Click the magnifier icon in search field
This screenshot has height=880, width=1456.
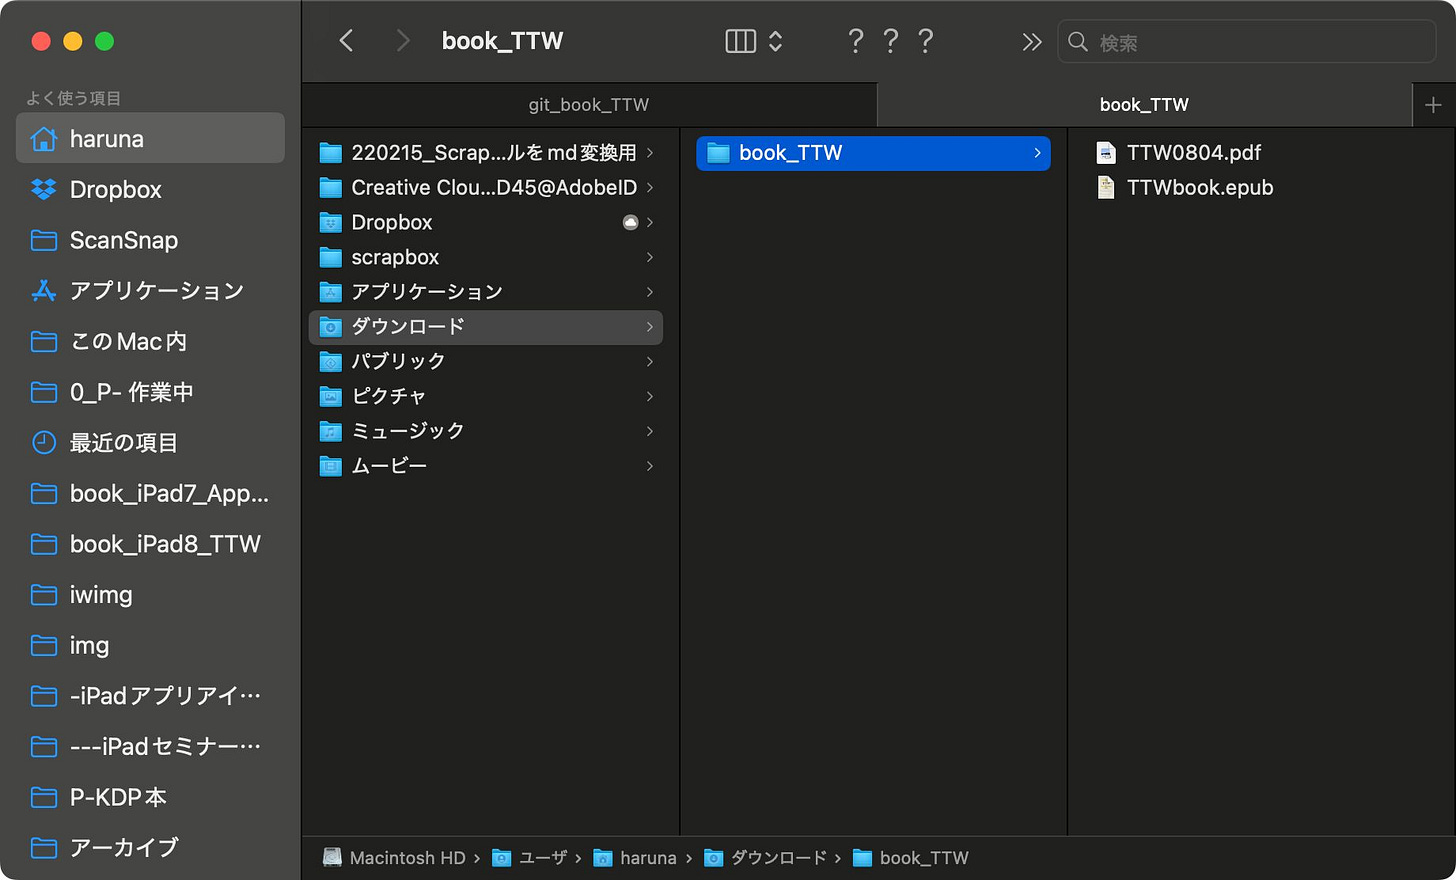pyautogui.click(x=1078, y=42)
